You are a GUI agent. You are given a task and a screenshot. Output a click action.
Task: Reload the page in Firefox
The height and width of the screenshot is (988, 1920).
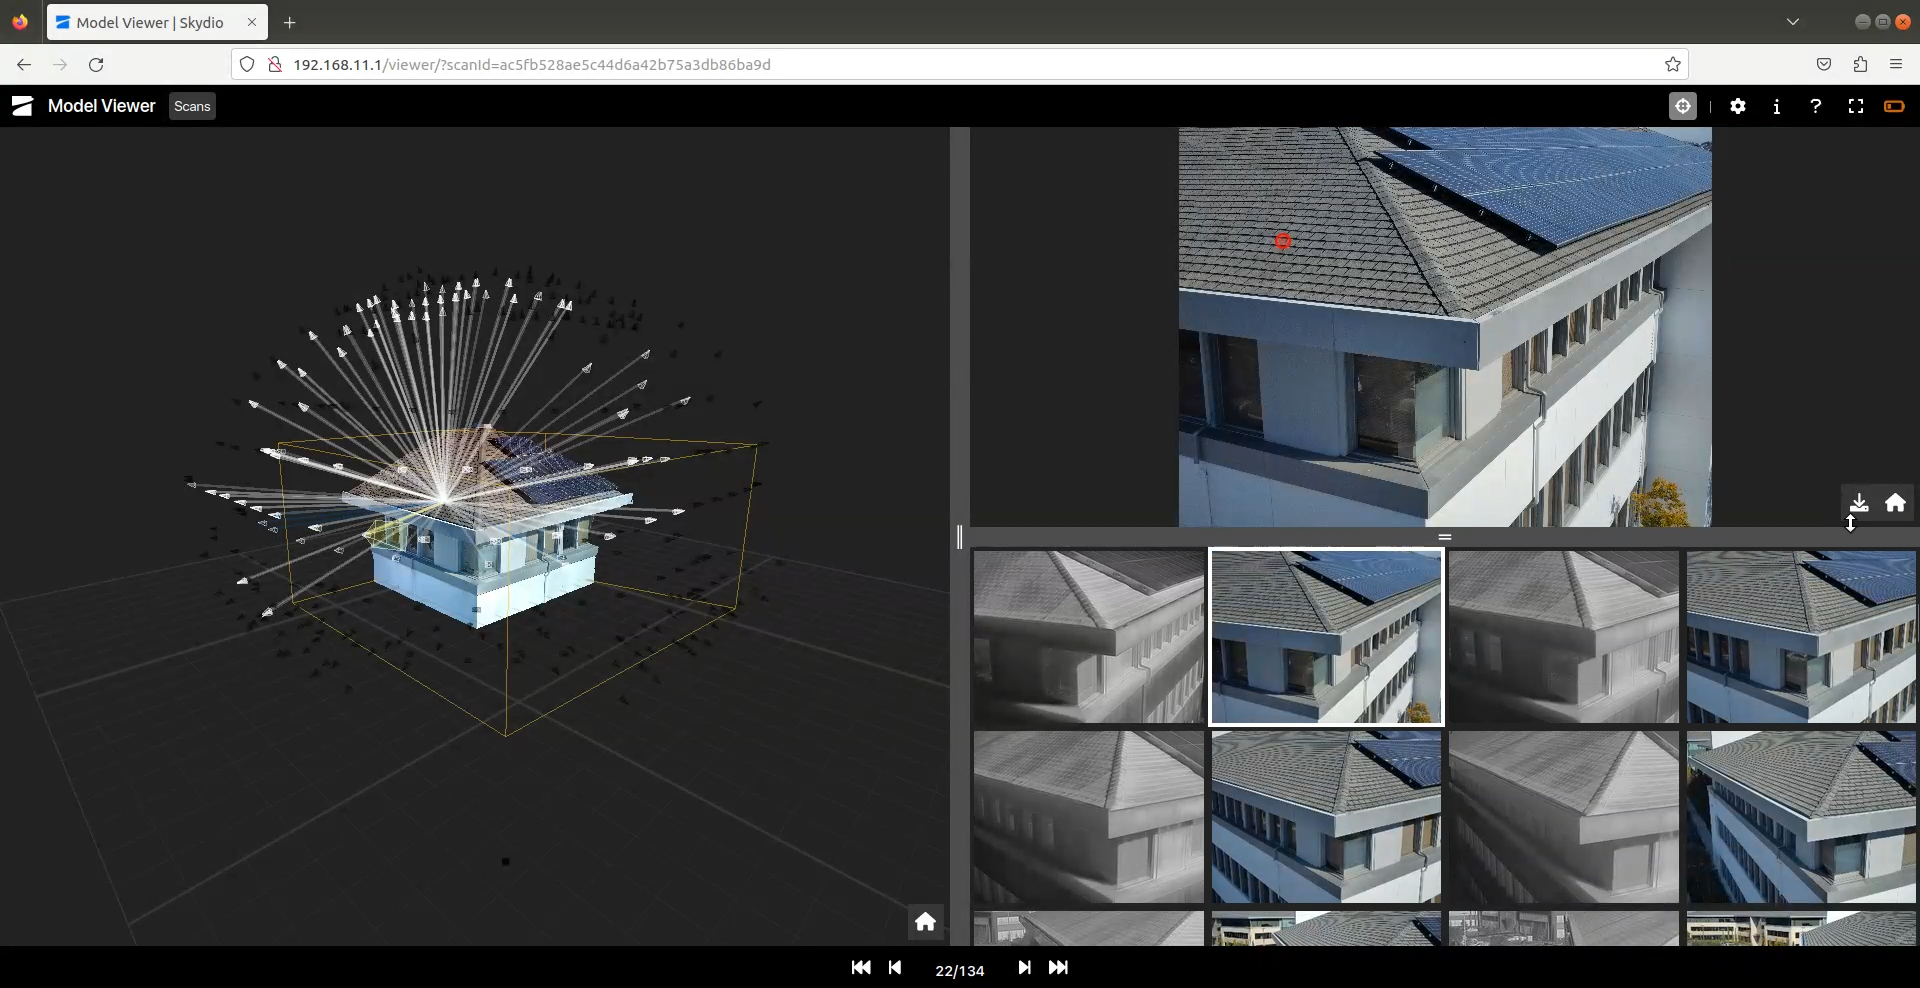pos(96,64)
